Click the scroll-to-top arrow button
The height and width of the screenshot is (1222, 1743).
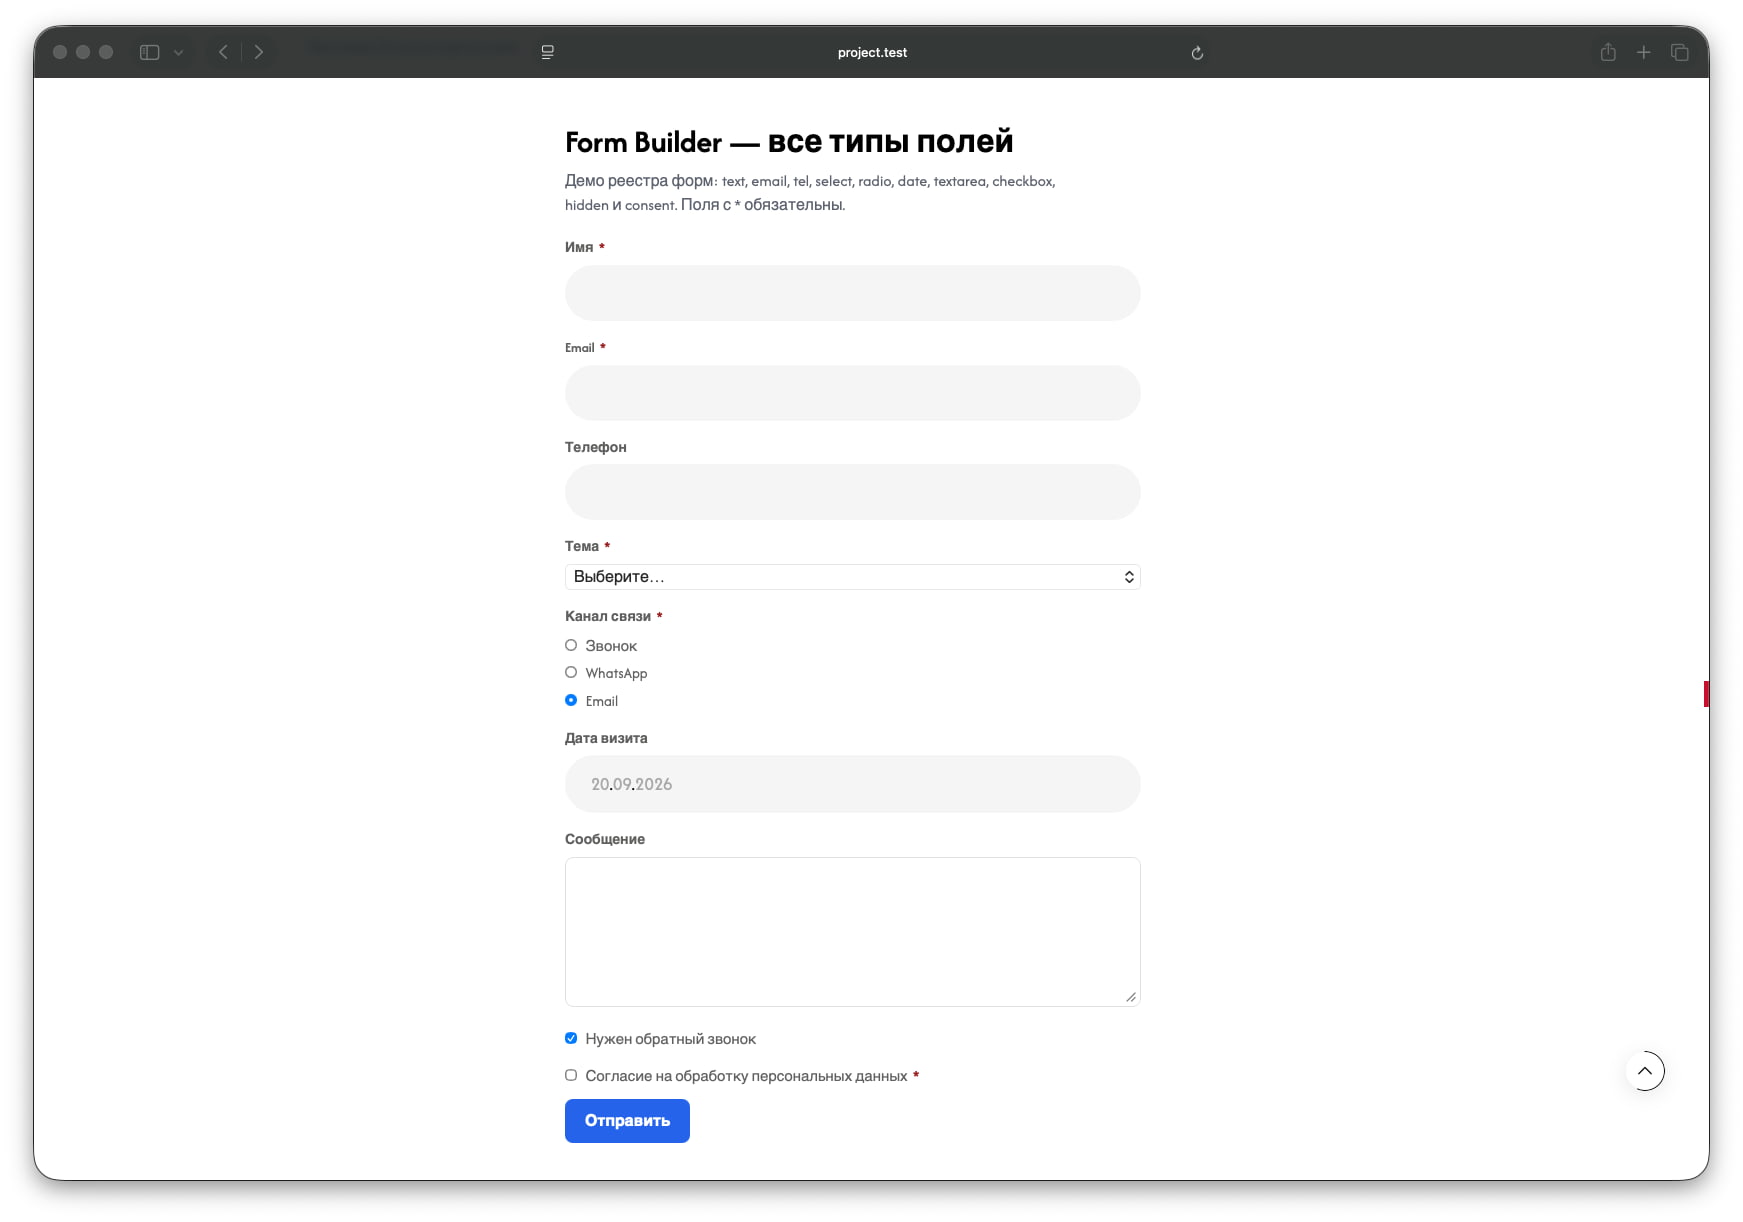(x=1645, y=1071)
